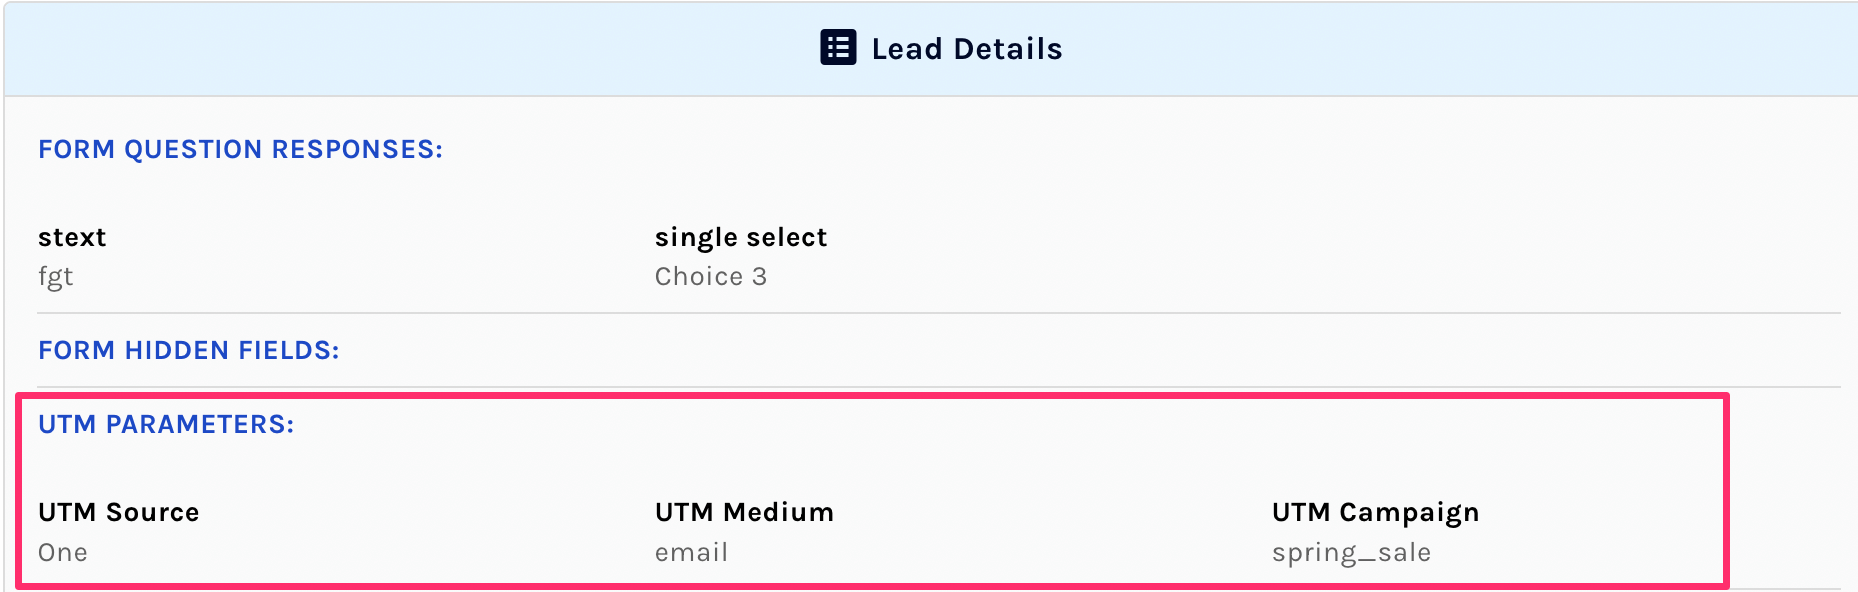Click the UTM Campaign label

point(1375,512)
